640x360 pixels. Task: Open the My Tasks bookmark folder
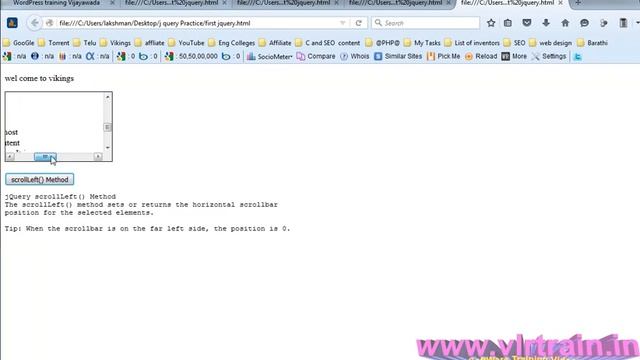(422, 43)
